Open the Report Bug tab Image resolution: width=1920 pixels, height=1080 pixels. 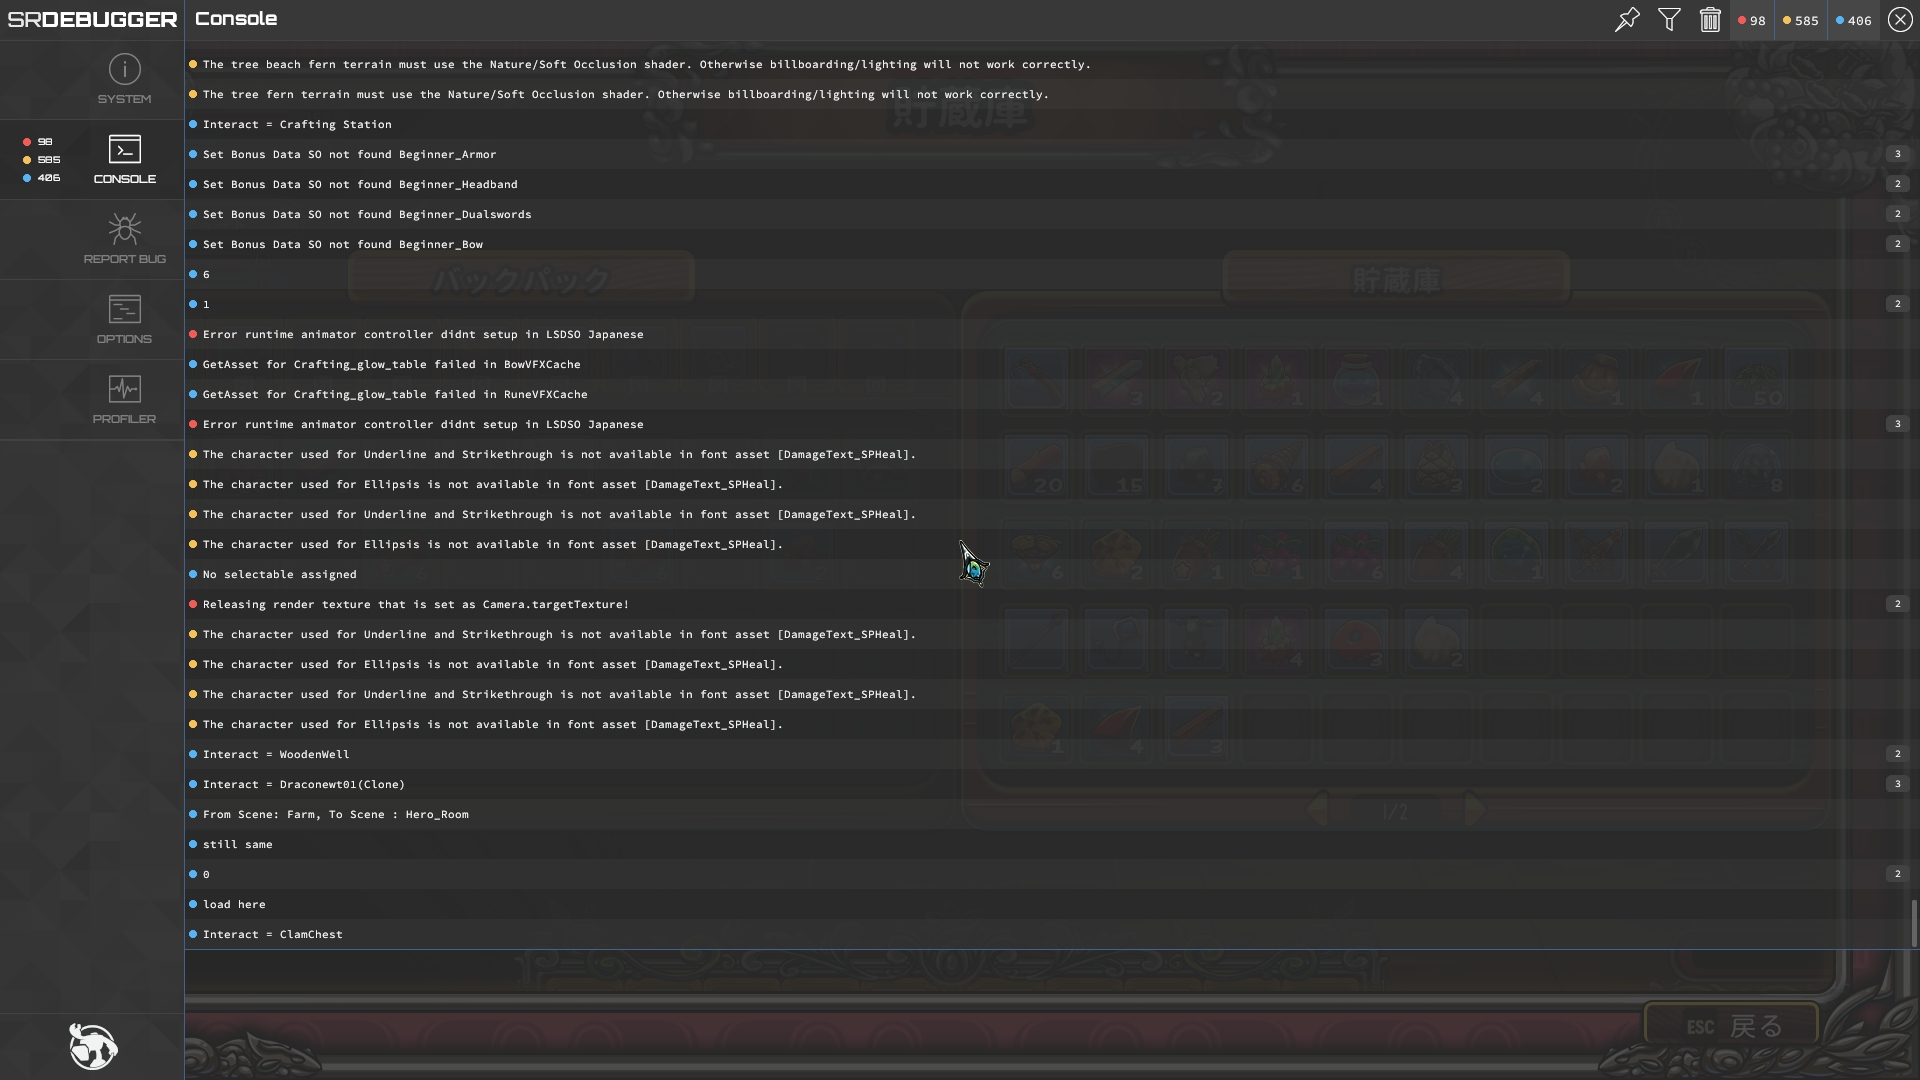124,239
